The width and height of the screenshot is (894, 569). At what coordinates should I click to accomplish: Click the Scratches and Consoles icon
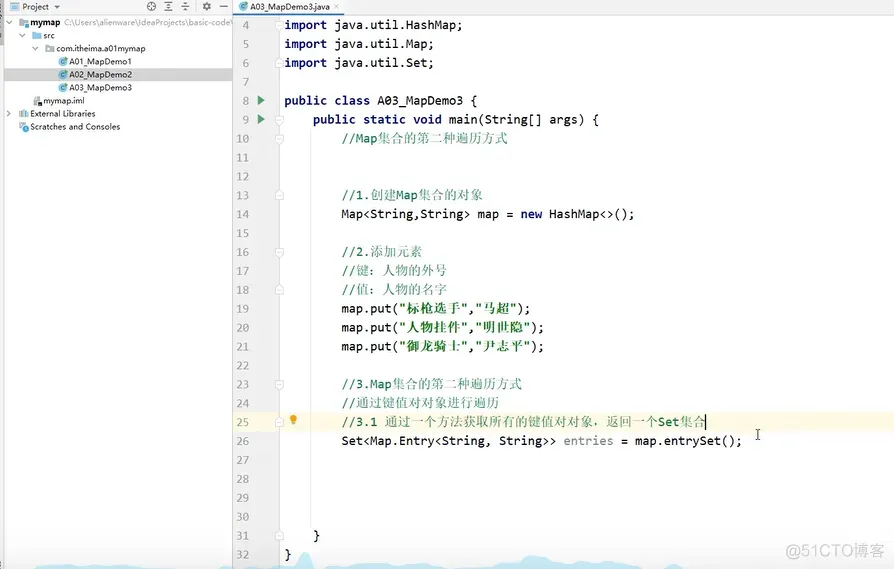[x=24, y=127]
